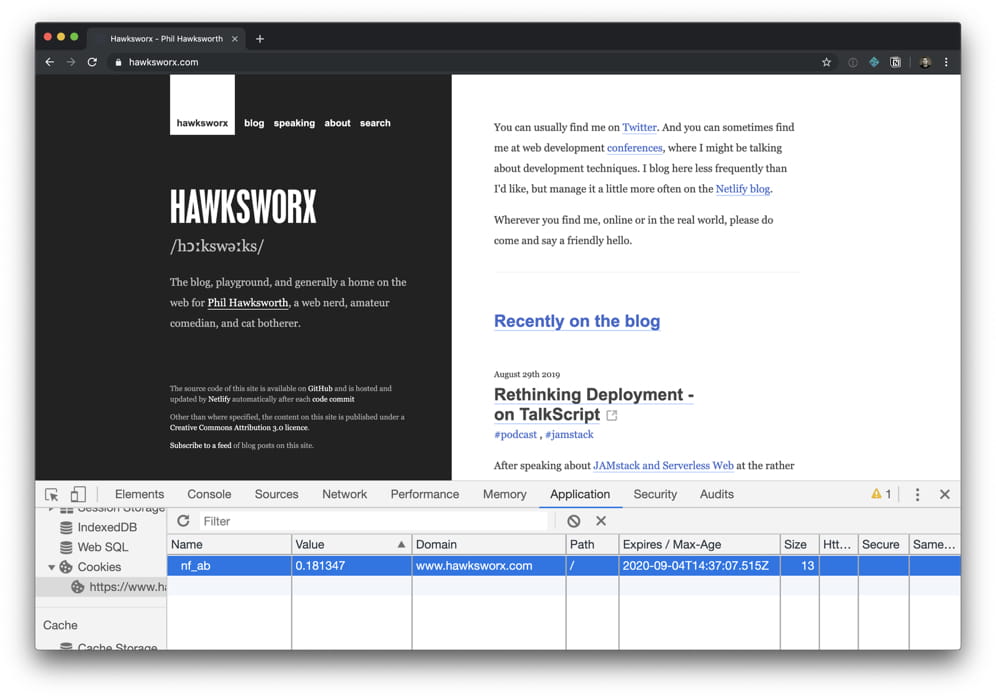Switch to the Network tab

[x=344, y=494]
